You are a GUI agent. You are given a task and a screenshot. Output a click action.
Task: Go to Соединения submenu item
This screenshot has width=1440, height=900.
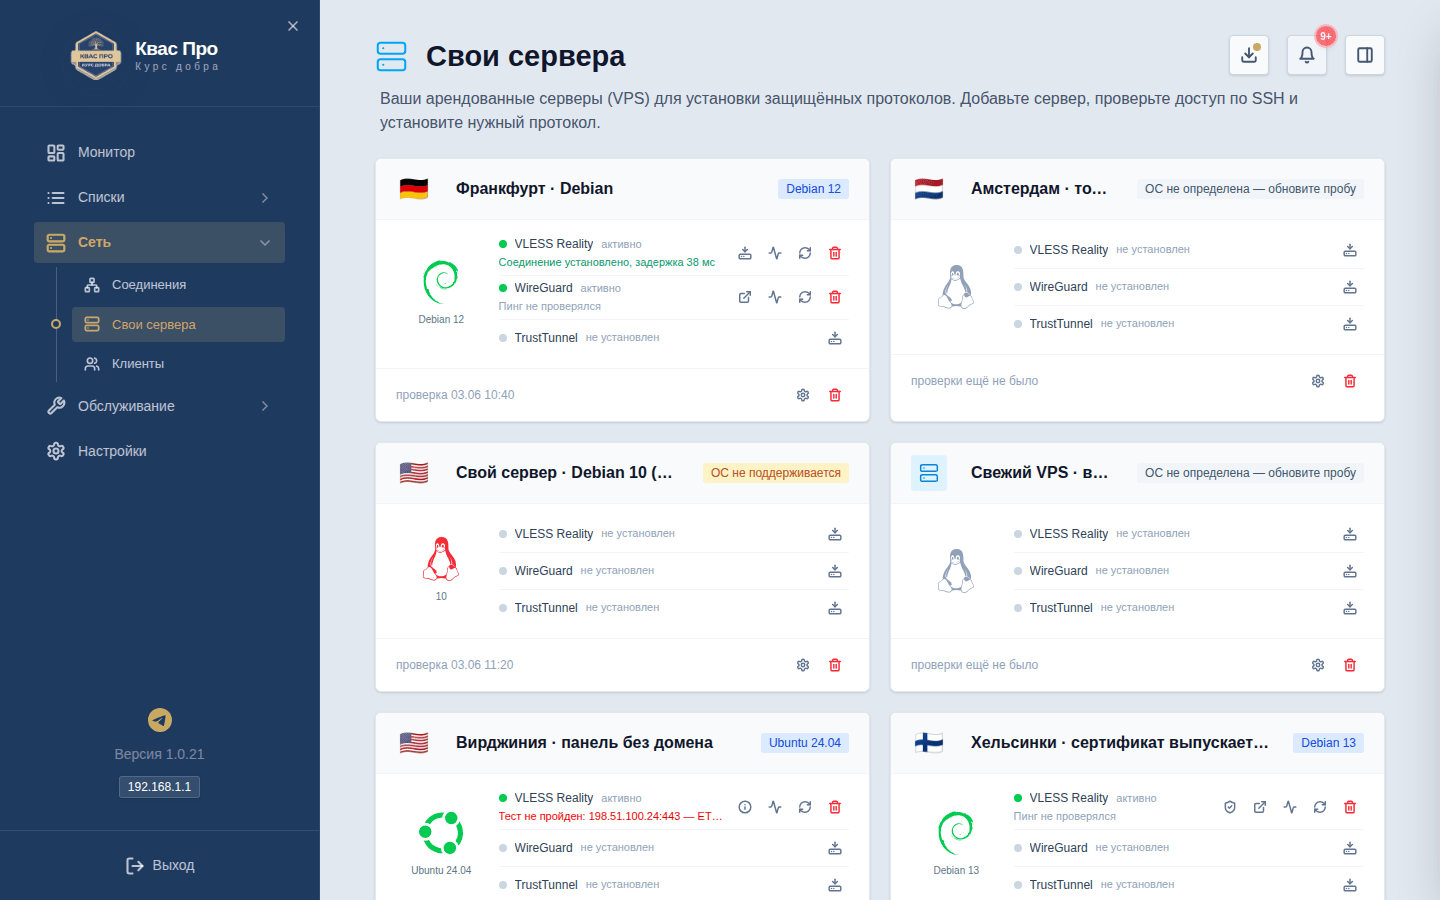point(178,285)
